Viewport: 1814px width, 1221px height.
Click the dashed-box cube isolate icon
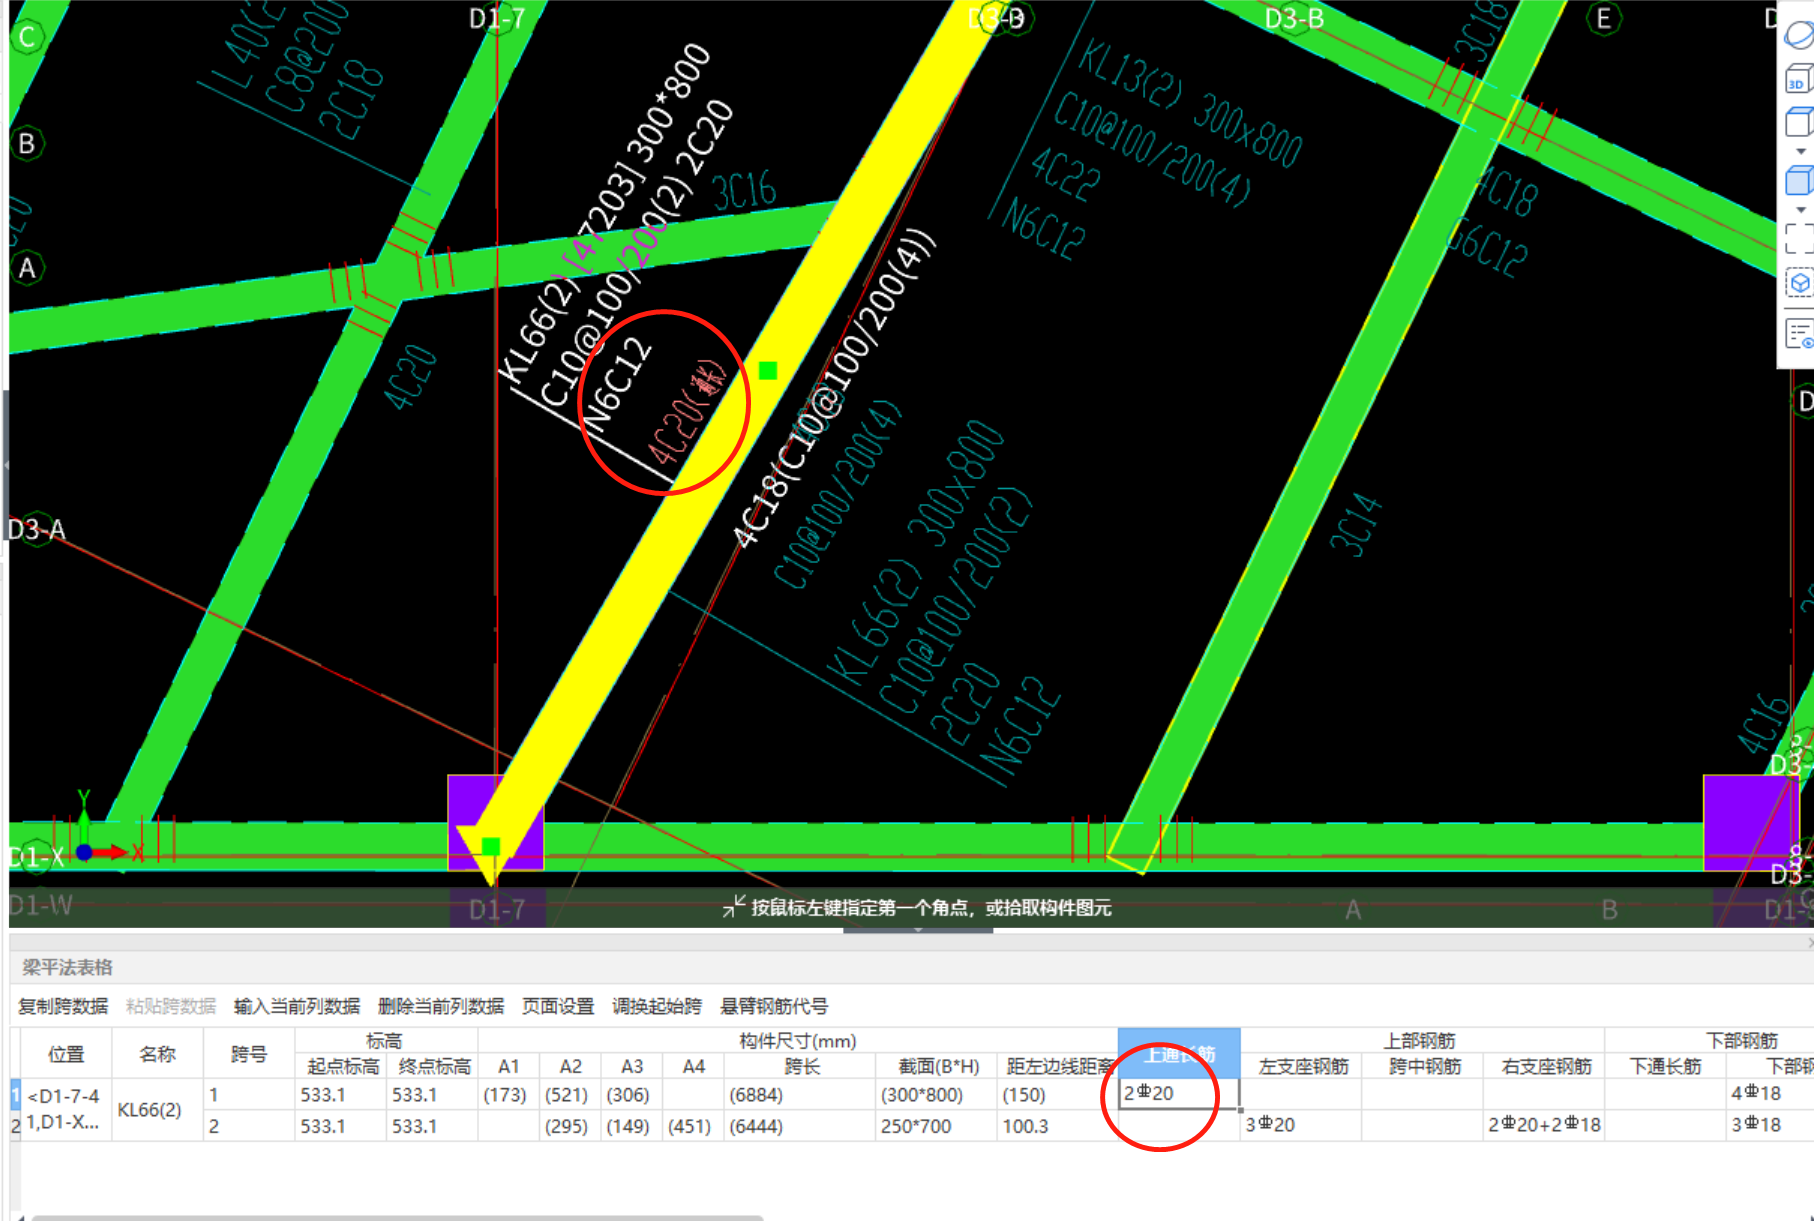tap(1799, 284)
